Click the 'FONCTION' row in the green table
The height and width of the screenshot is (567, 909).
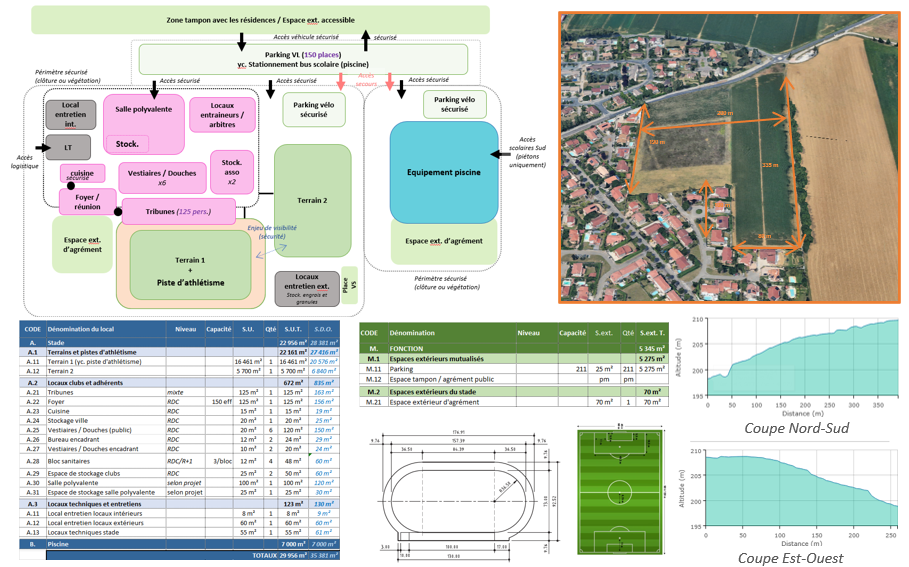tap(514, 348)
